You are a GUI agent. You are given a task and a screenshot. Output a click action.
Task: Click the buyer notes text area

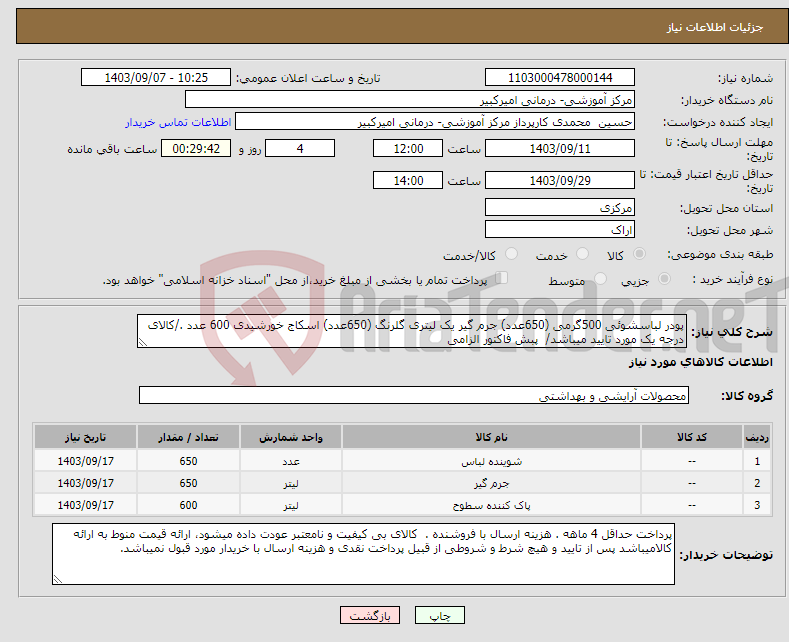coord(363,554)
